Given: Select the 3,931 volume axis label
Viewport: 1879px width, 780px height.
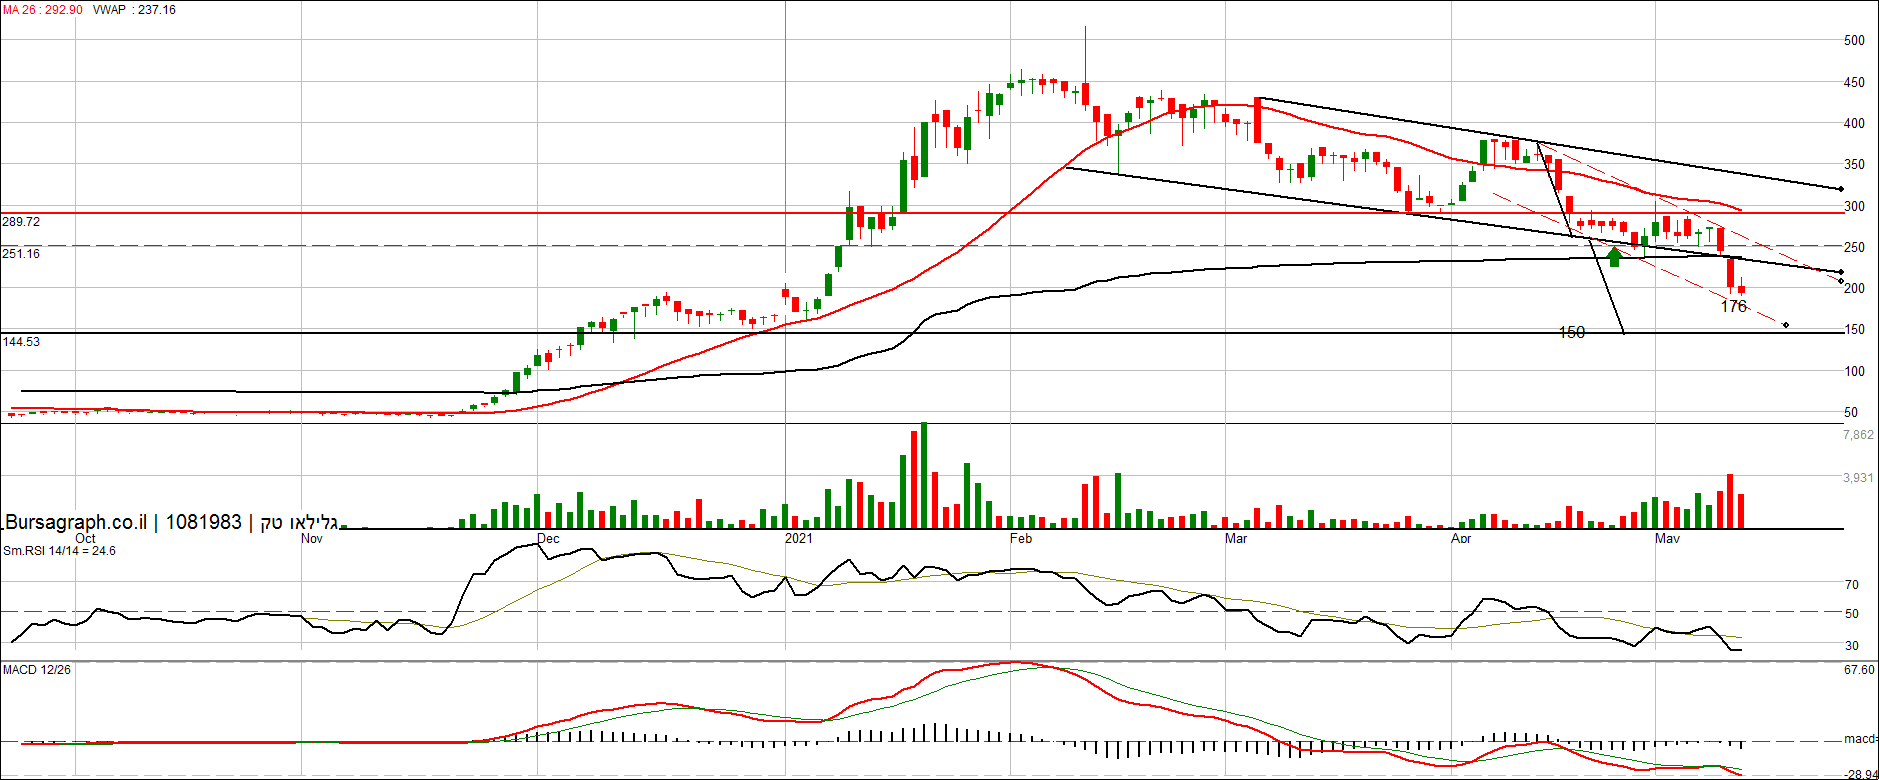Looking at the screenshot, I should (x=1858, y=478).
